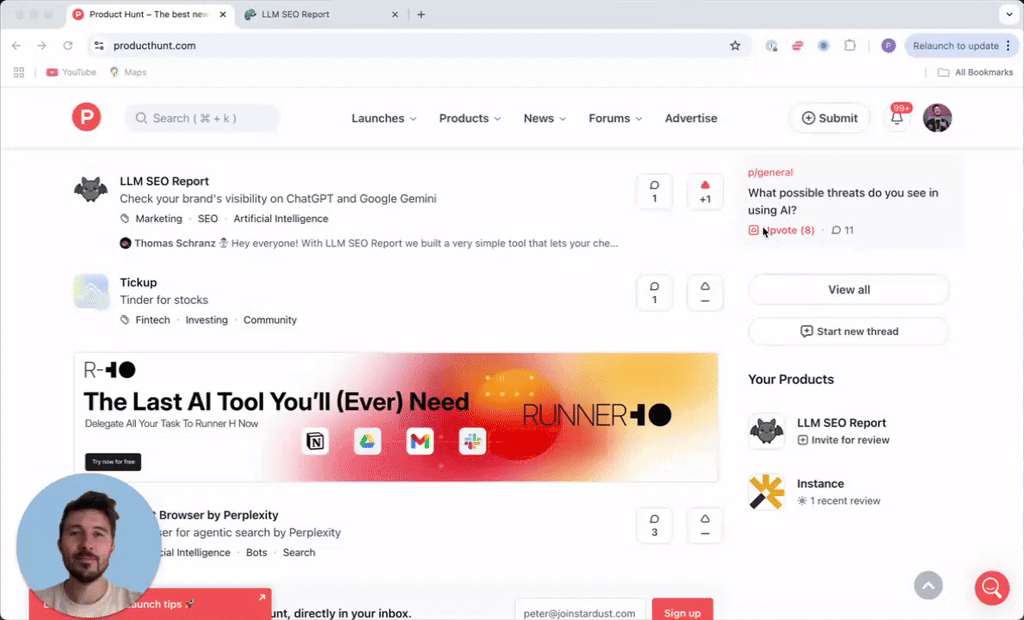Open Thomas Schranz comment preview
This screenshot has height=620, width=1024.
(x=369, y=243)
